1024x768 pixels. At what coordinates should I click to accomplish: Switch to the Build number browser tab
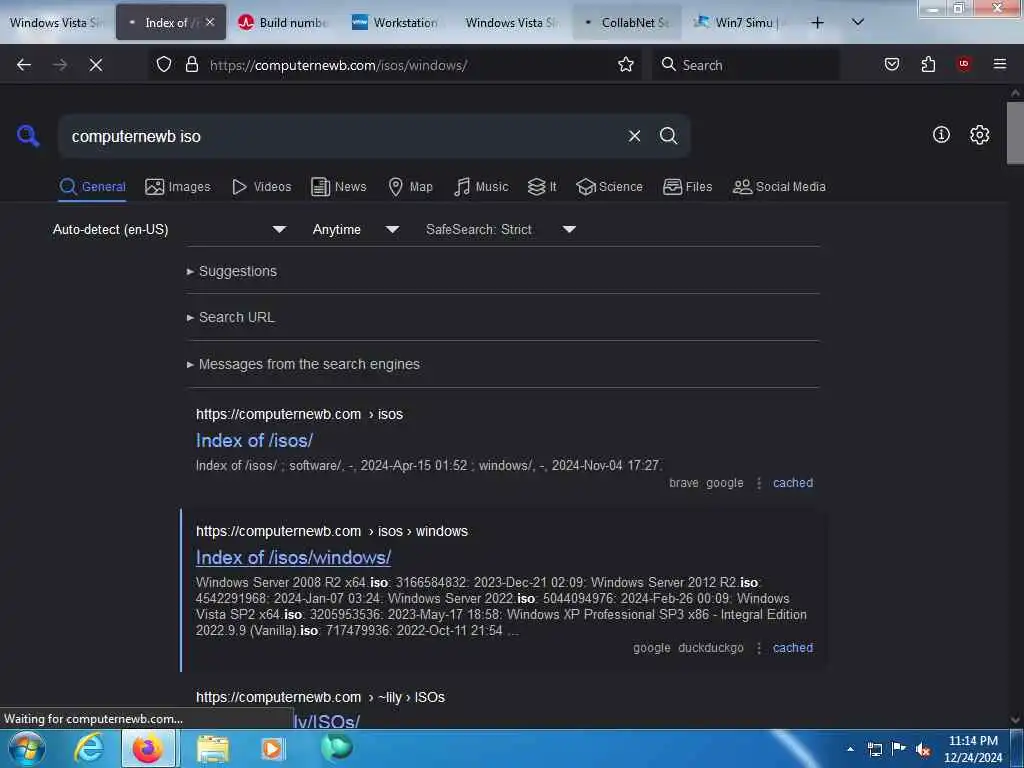(x=284, y=22)
